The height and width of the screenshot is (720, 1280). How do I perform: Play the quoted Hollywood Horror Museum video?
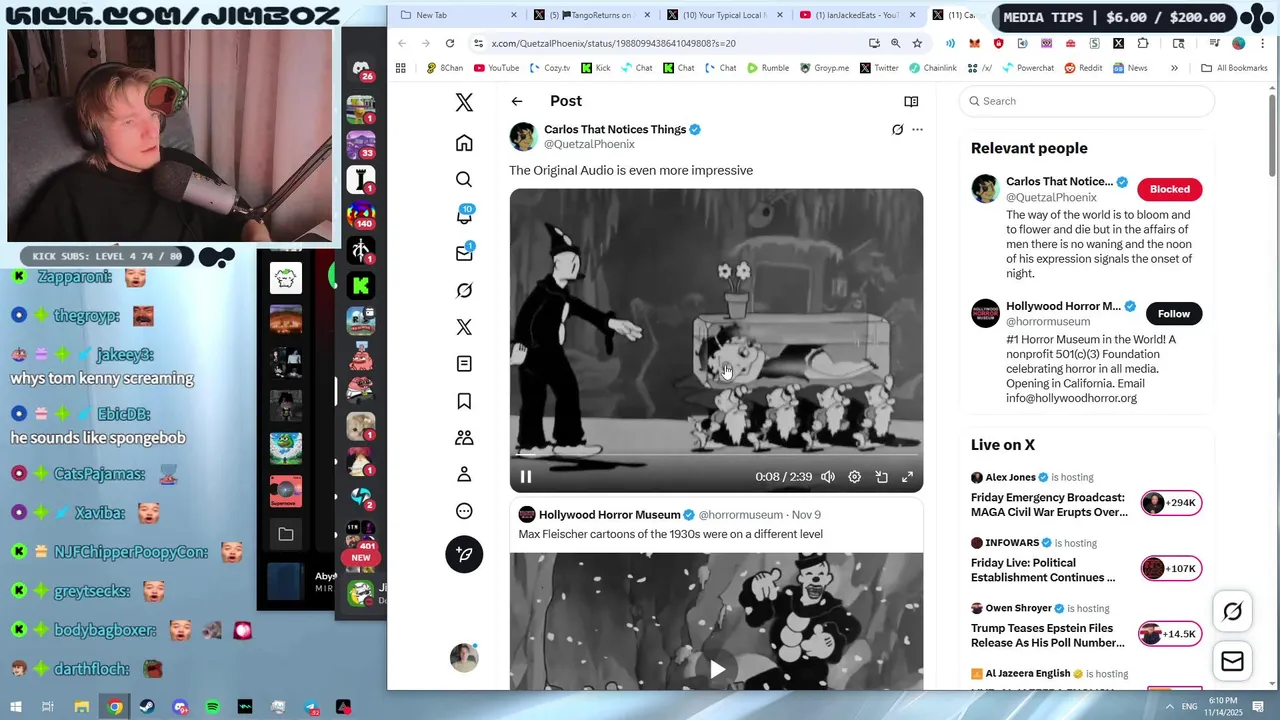click(717, 669)
